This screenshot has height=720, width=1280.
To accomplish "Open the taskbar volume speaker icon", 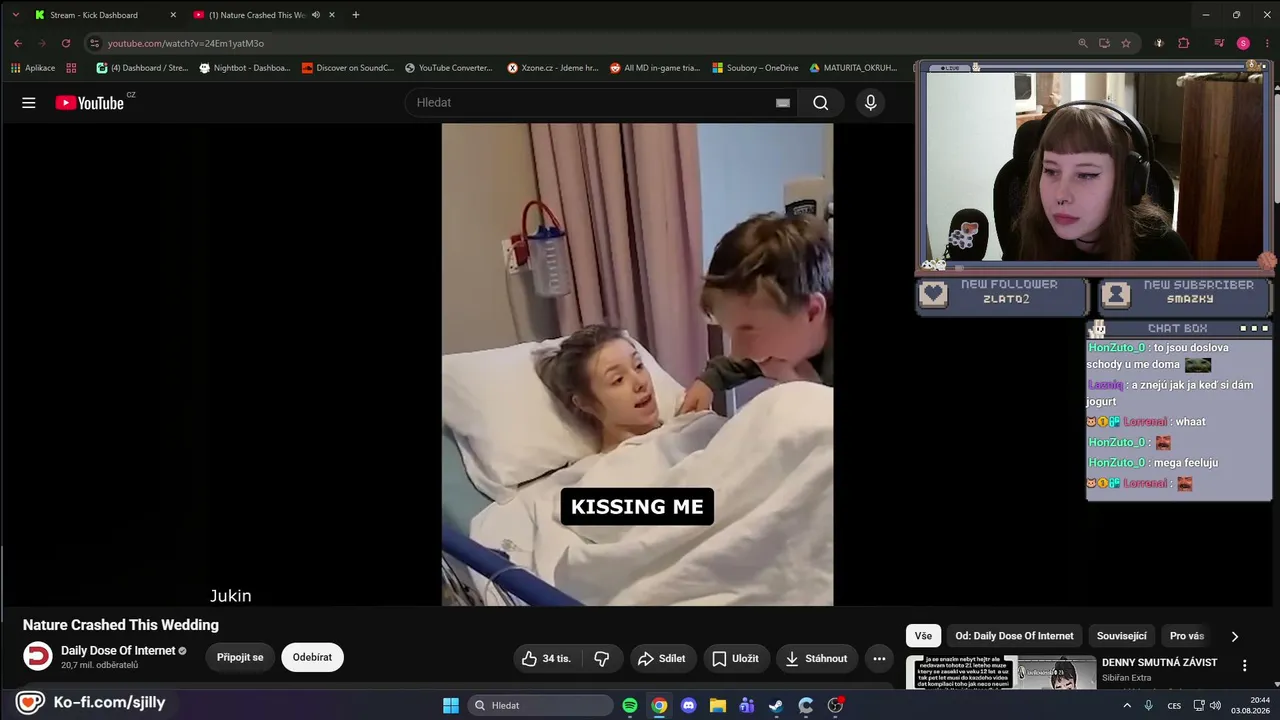I will click(1215, 705).
